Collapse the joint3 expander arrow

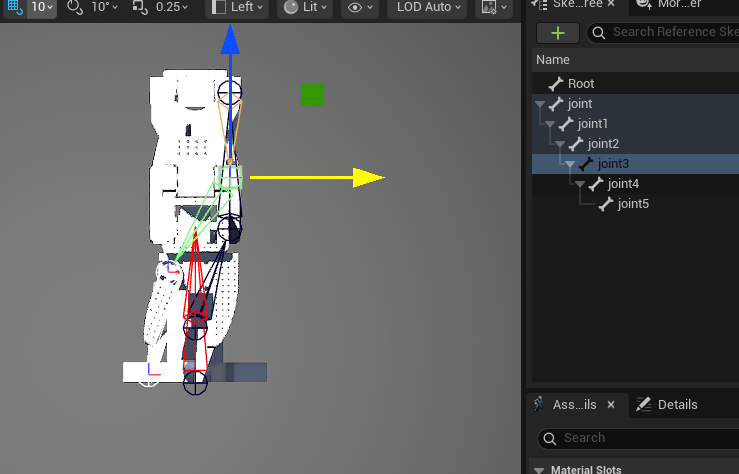coord(570,164)
